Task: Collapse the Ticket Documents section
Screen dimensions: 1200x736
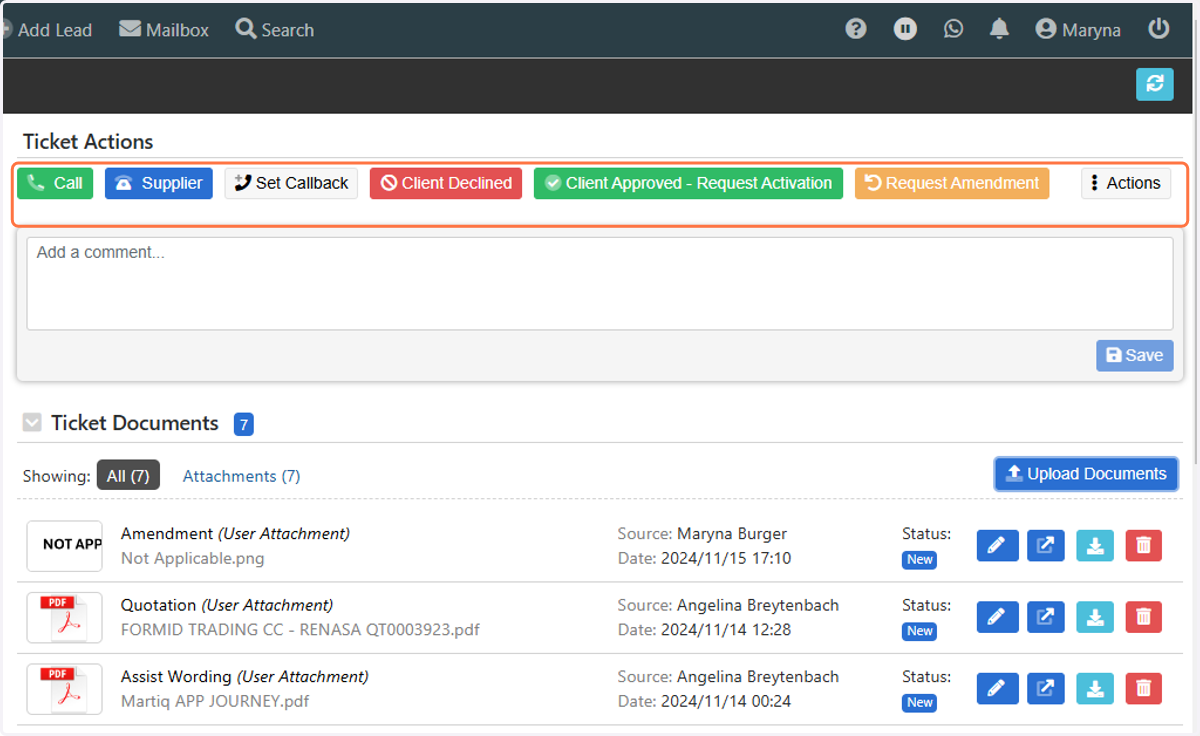Action: 32,423
